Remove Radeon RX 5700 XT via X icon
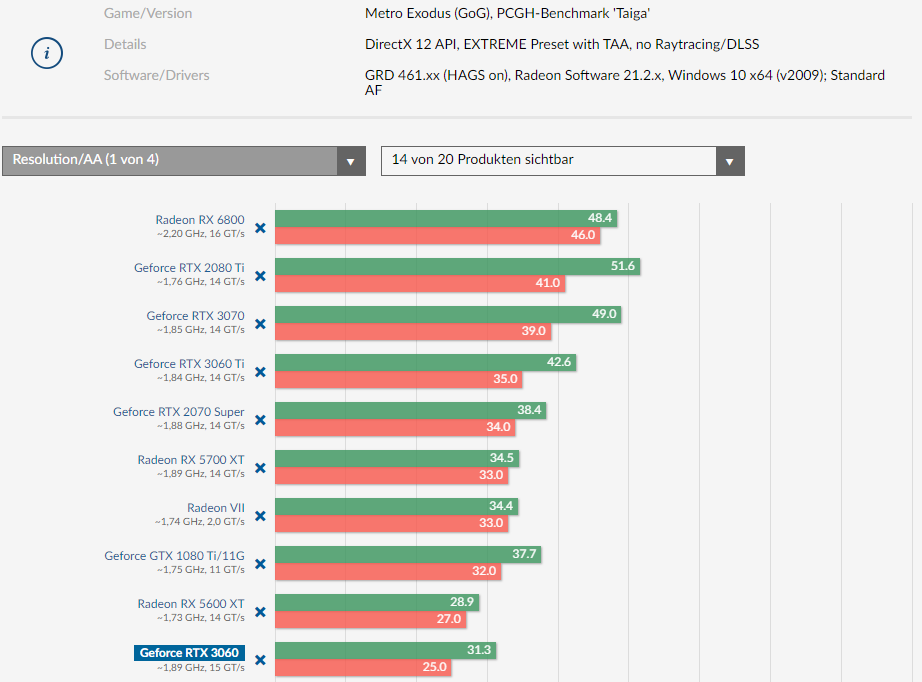 [260, 468]
